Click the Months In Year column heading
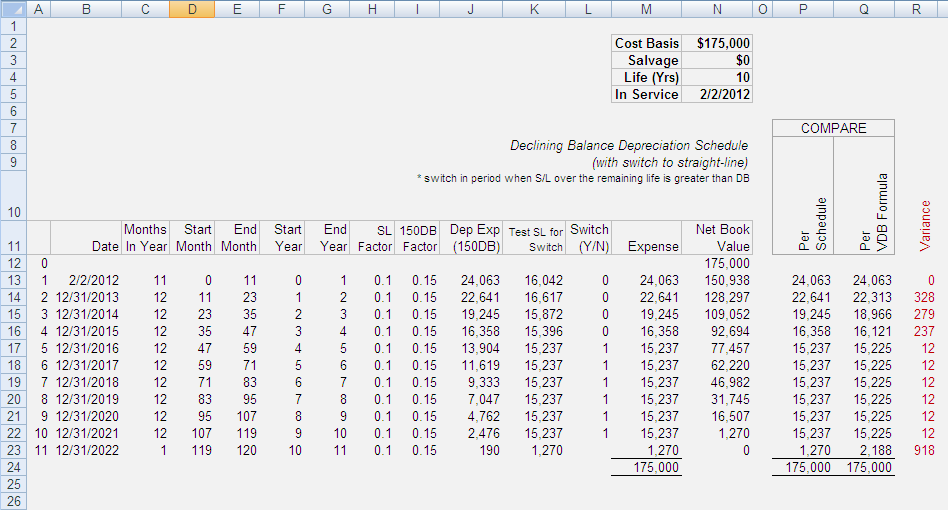The height and width of the screenshot is (510, 948). pos(146,238)
